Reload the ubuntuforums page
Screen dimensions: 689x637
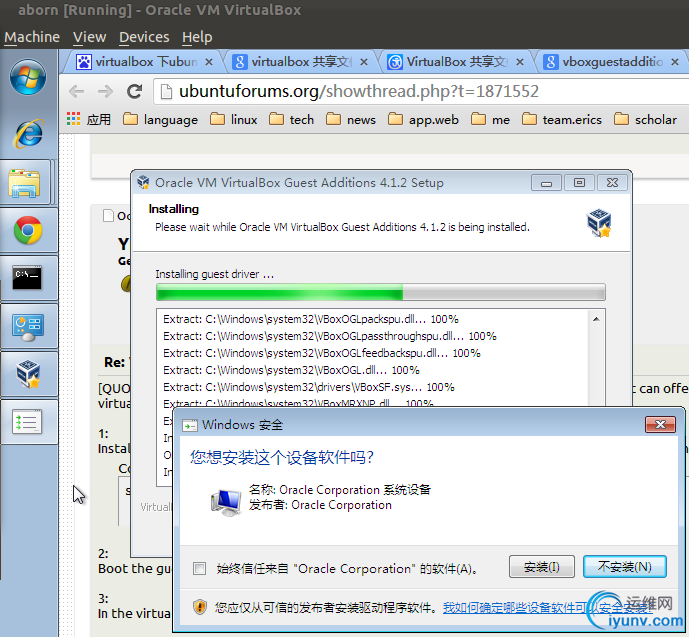pyautogui.click(x=134, y=91)
